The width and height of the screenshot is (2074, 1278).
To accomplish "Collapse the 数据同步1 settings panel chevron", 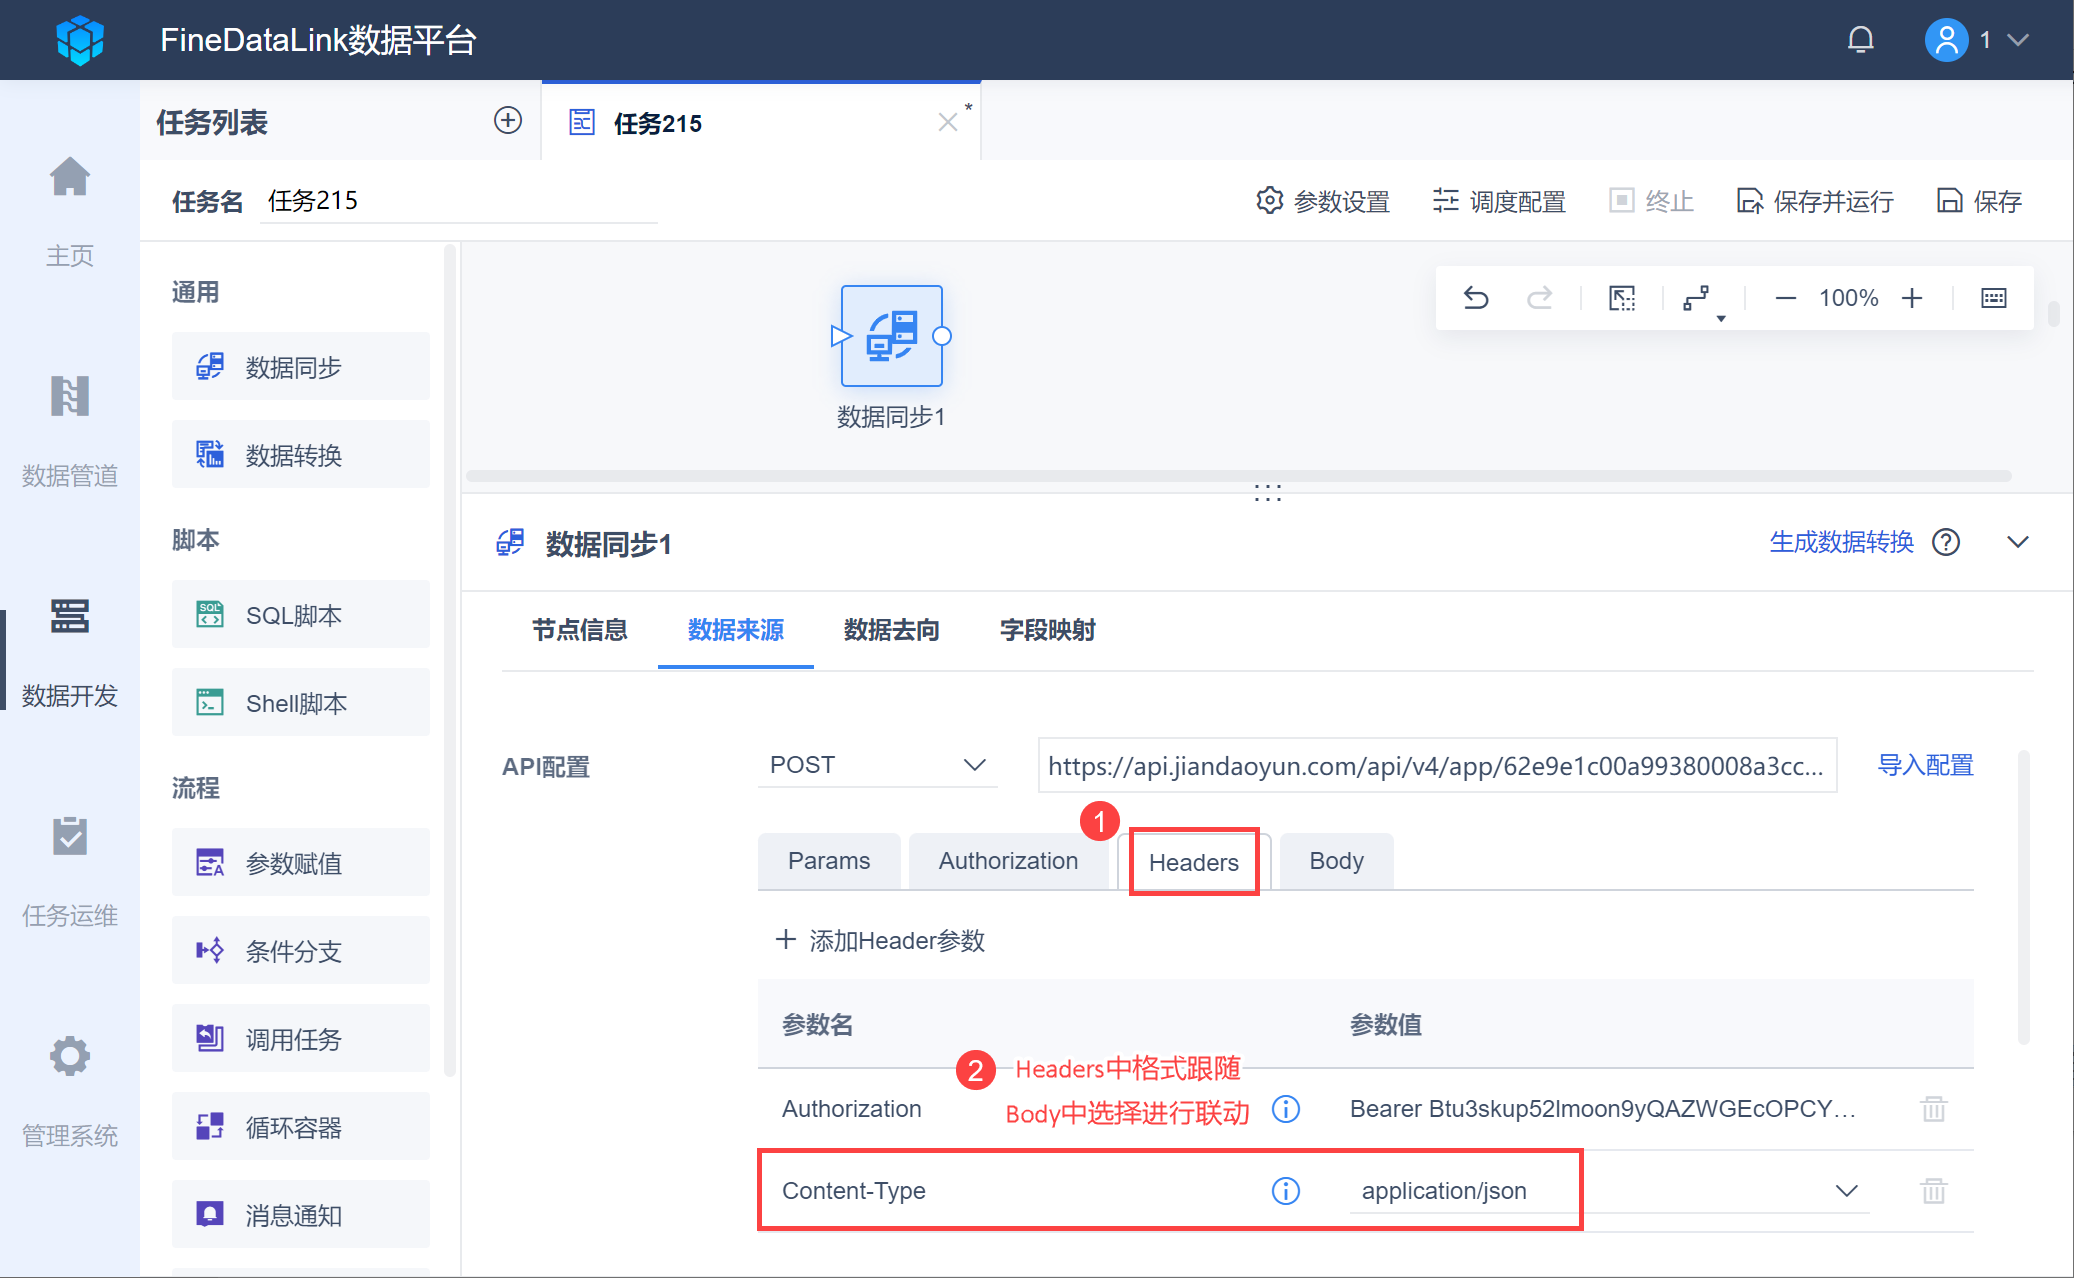I will click(2018, 542).
